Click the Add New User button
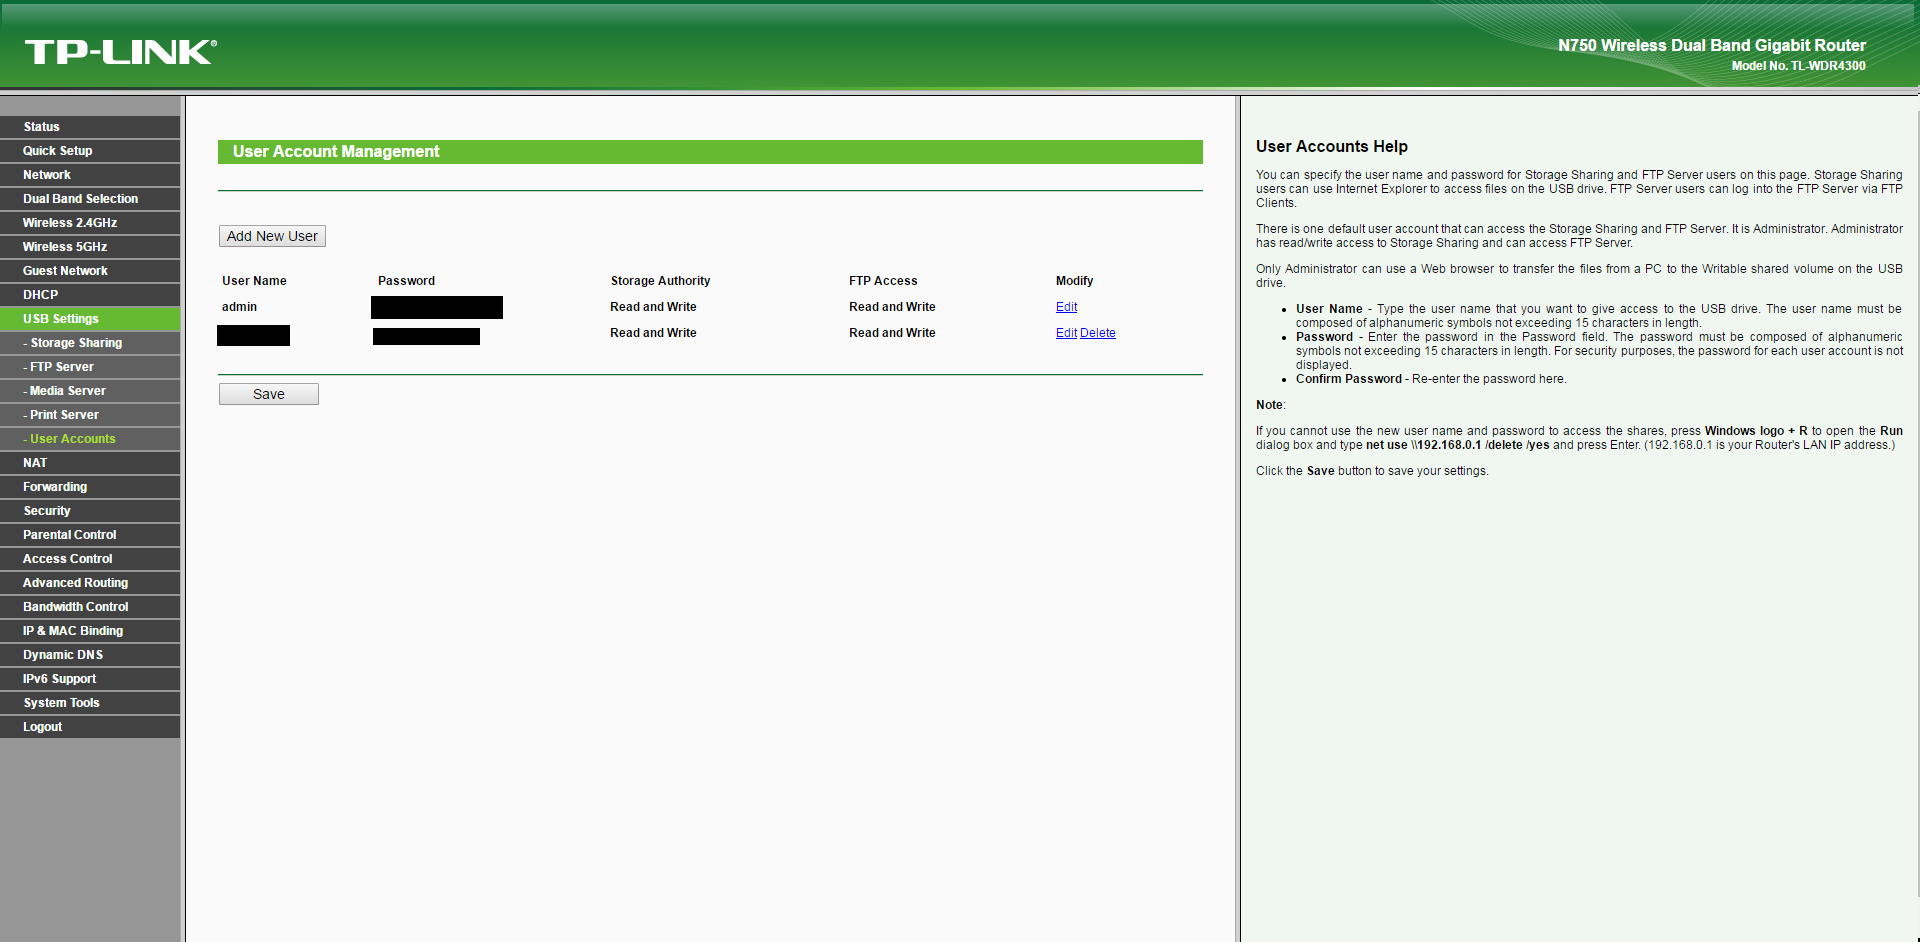This screenshot has width=1920, height=942. point(272,236)
